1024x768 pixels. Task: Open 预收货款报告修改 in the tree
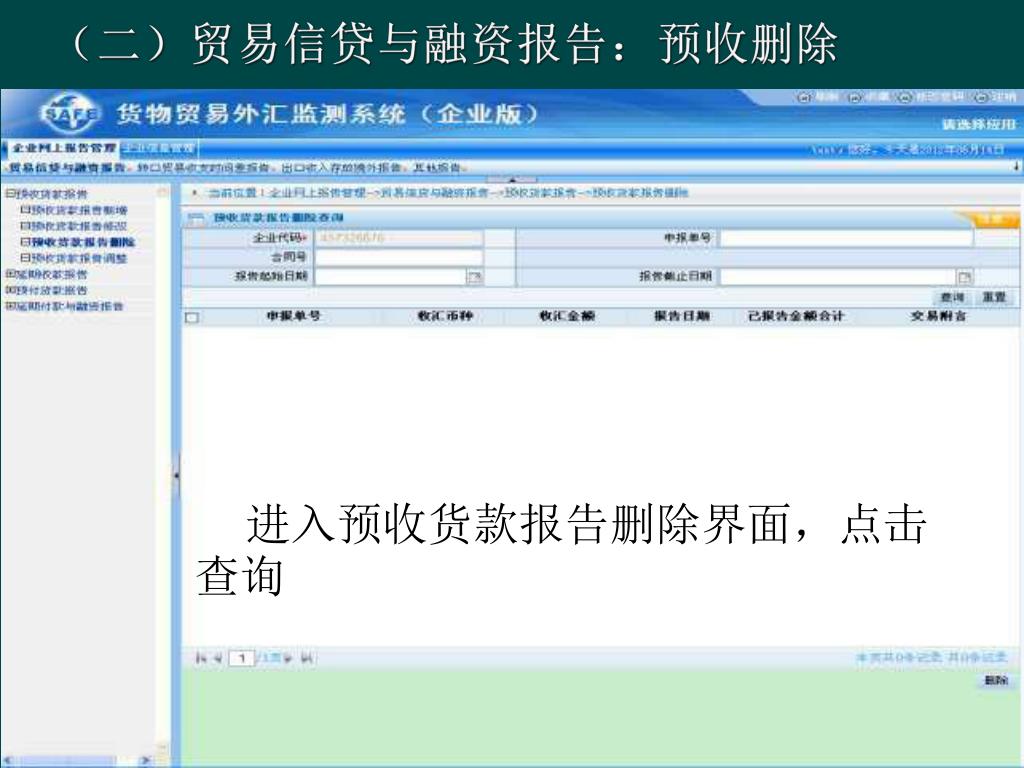click(79, 226)
